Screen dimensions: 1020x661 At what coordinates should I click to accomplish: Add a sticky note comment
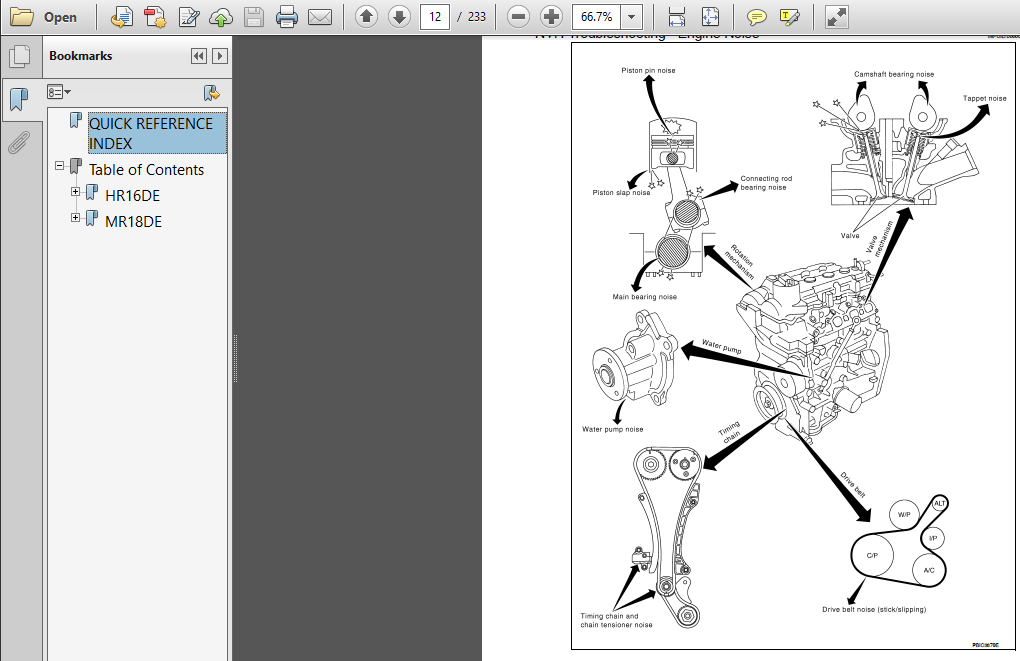click(x=756, y=17)
